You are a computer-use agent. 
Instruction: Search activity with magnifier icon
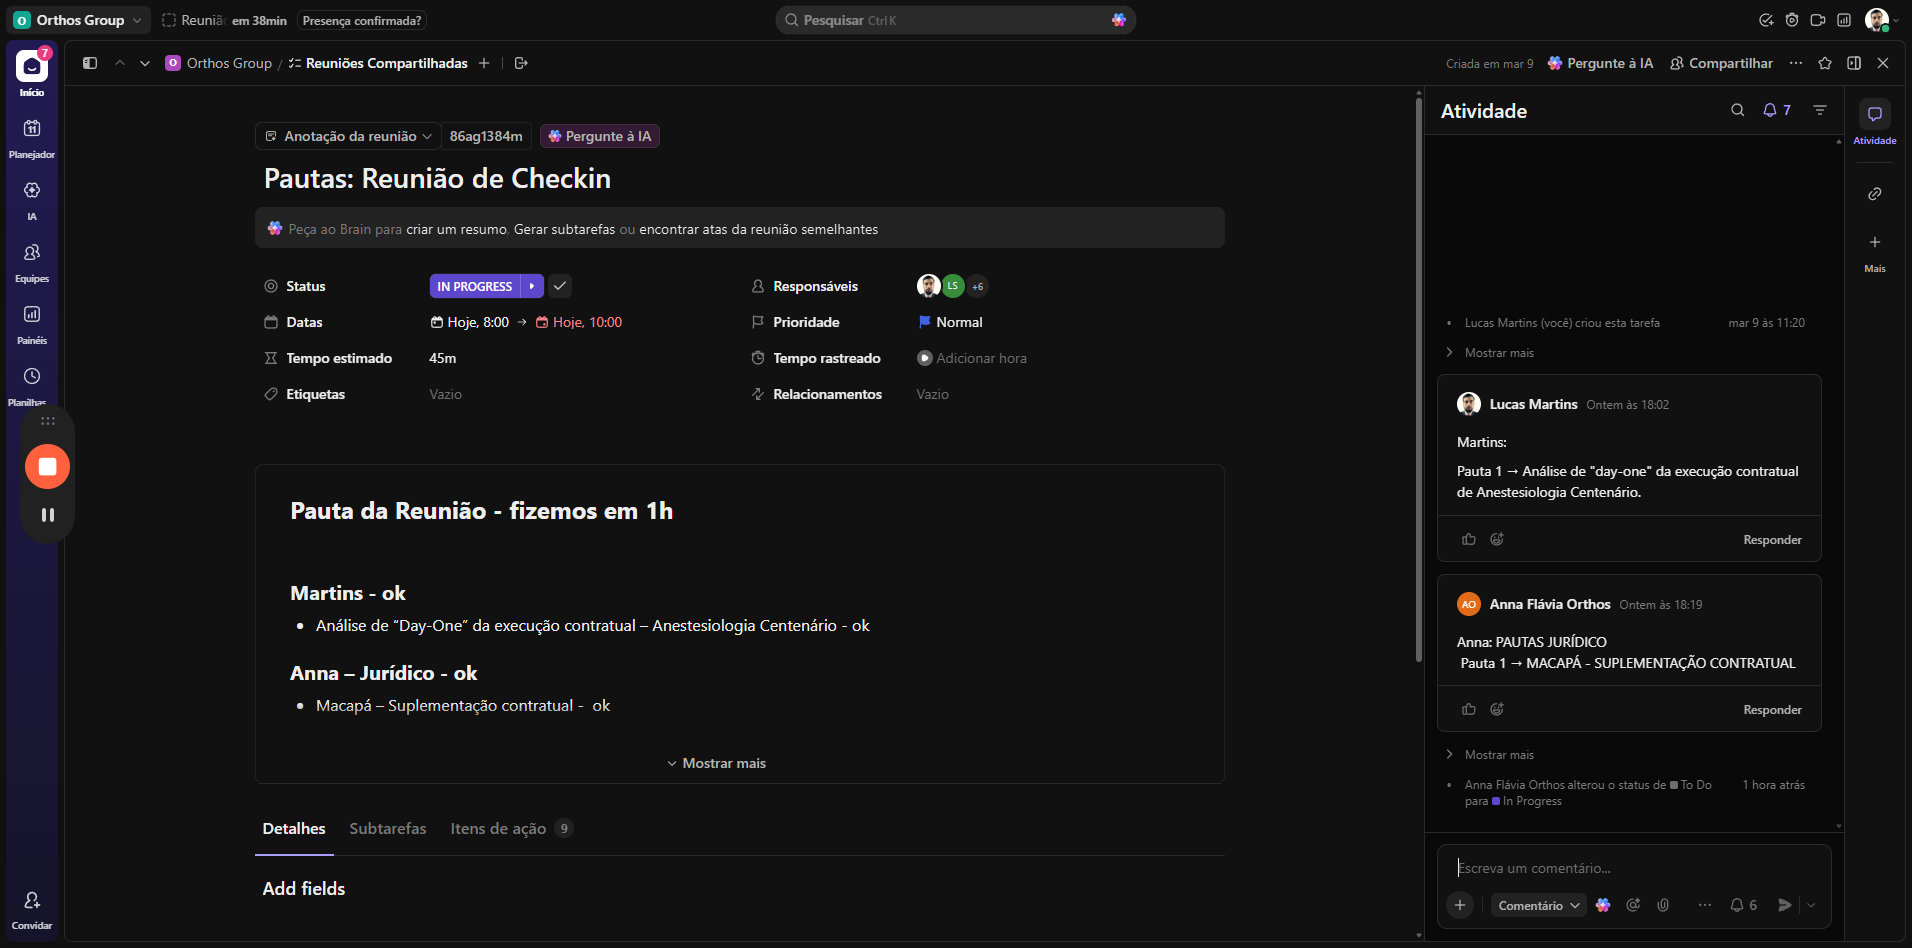(1738, 110)
